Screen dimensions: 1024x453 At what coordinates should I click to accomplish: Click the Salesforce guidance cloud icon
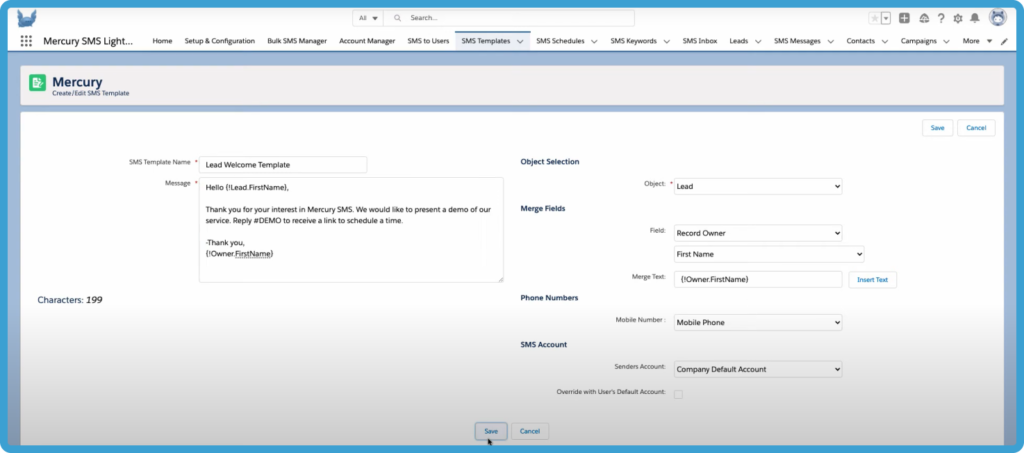point(924,18)
